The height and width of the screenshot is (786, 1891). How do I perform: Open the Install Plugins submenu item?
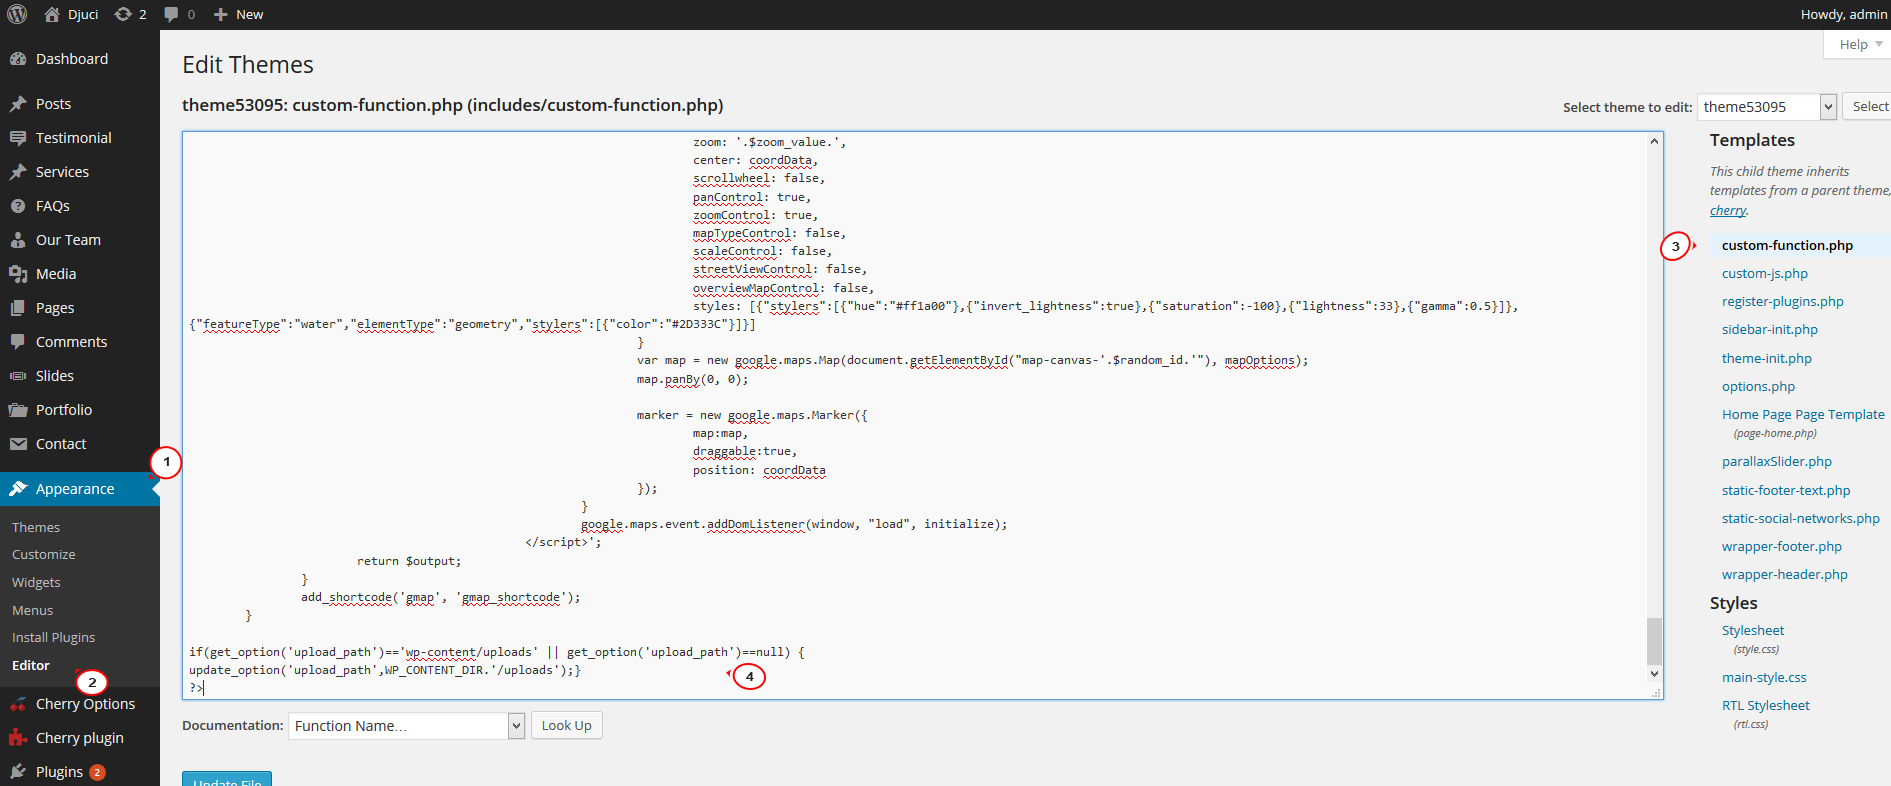[54, 637]
